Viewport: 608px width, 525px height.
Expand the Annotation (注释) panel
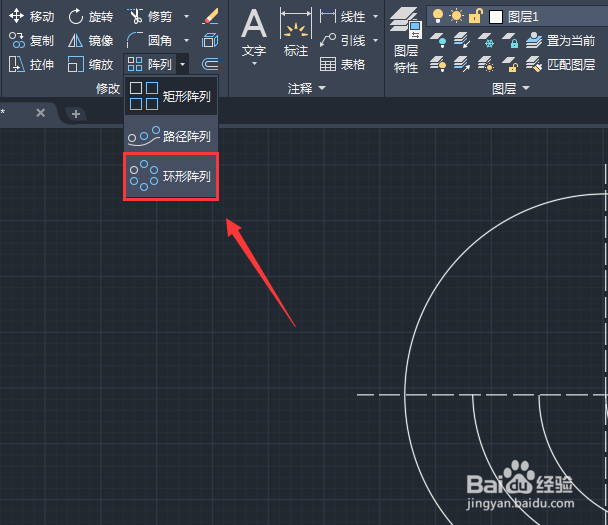point(306,88)
